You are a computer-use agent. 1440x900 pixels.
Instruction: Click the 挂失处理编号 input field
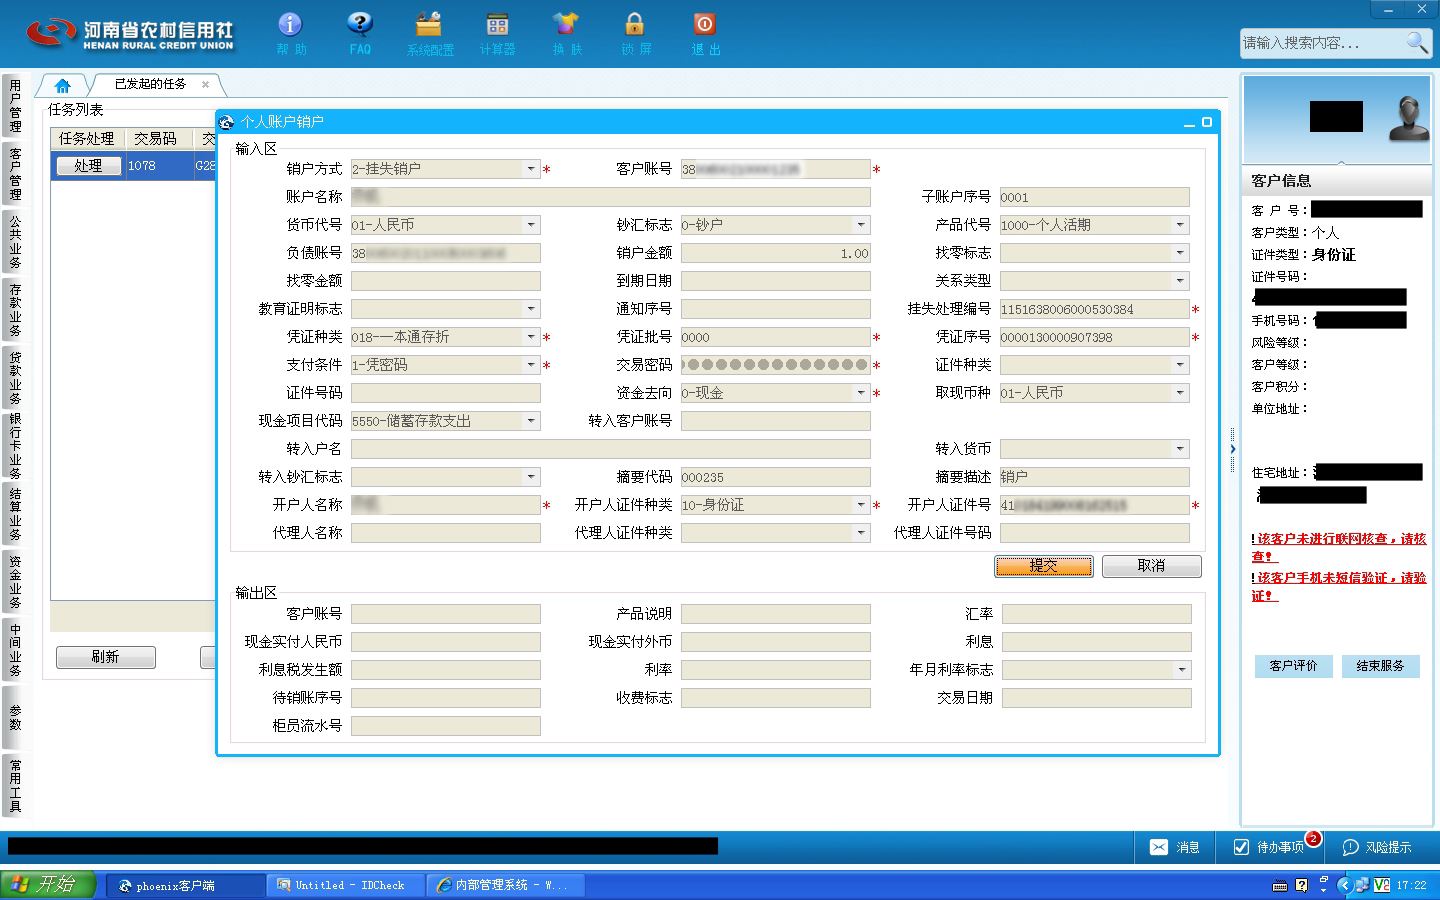click(1095, 309)
